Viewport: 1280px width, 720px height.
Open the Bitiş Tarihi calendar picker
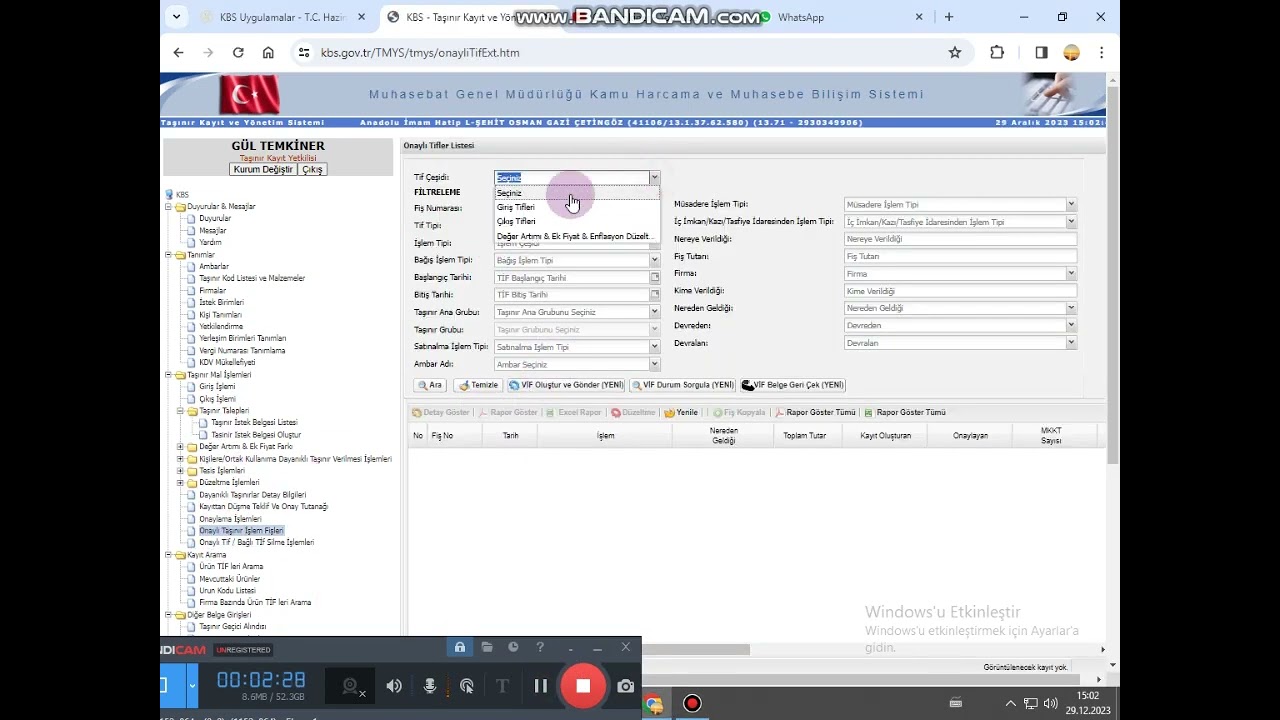click(654, 295)
